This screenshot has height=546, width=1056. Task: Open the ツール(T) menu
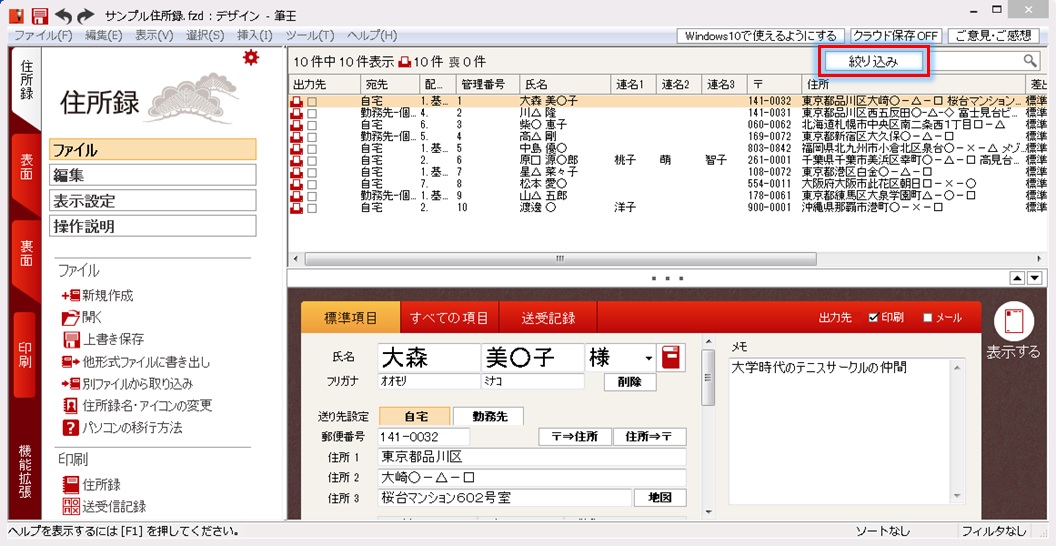(309, 36)
